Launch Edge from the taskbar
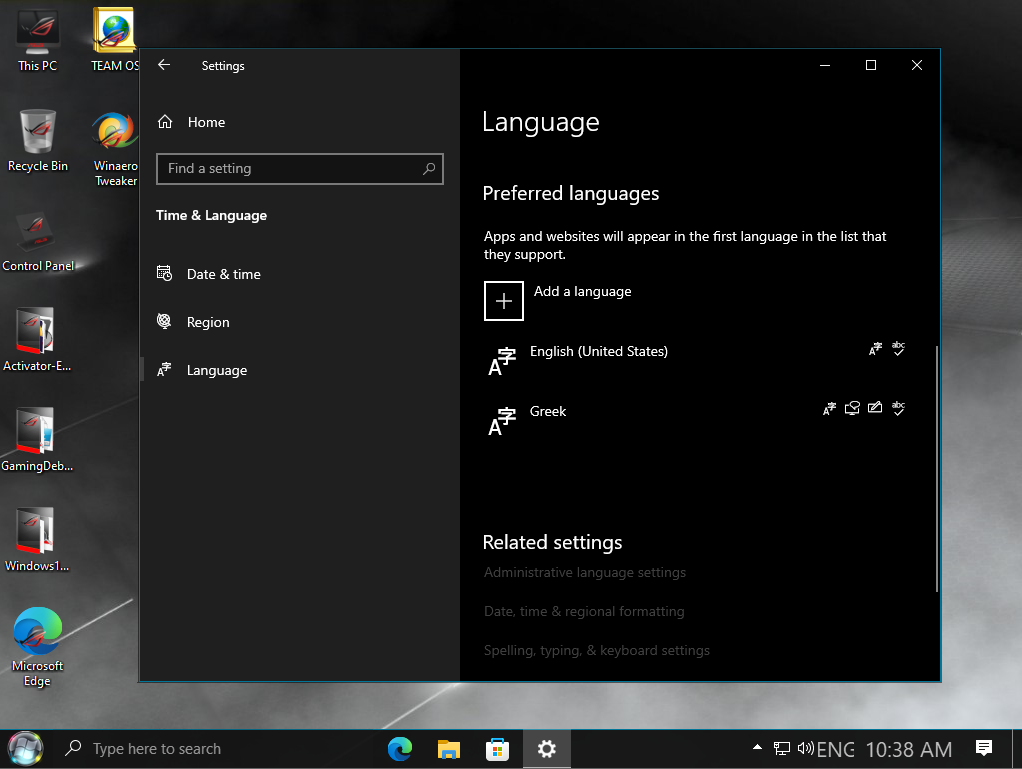Viewport: 1022px width, 769px height. tap(400, 749)
